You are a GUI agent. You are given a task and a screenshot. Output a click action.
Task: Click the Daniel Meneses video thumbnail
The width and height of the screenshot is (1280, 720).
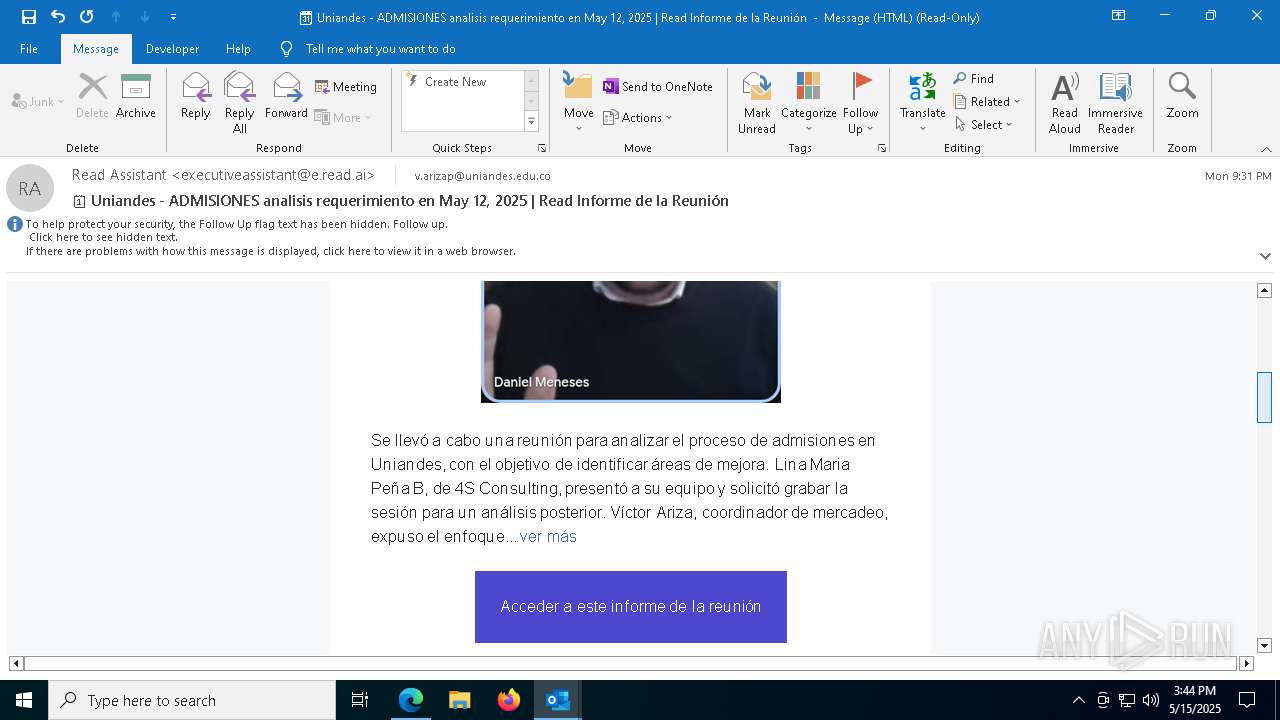(x=631, y=342)
